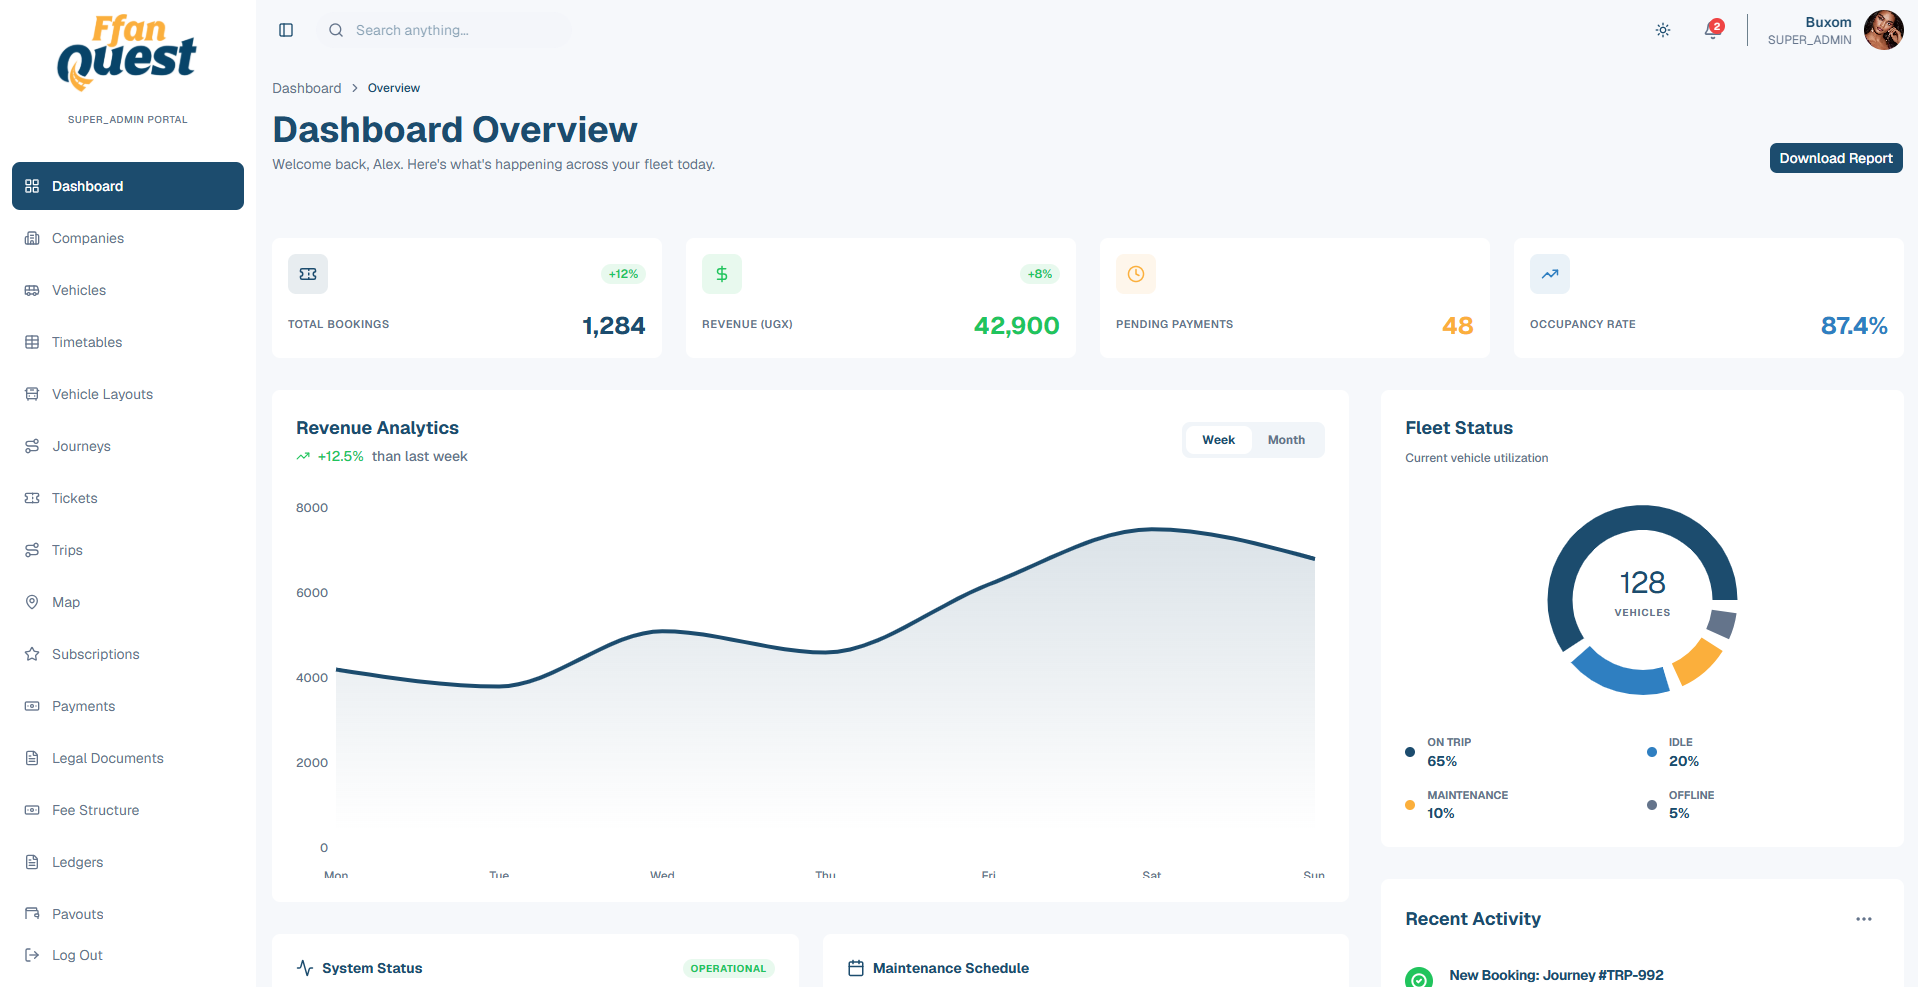Click the 87.4% occupancy rate value

coord(1854,326)
